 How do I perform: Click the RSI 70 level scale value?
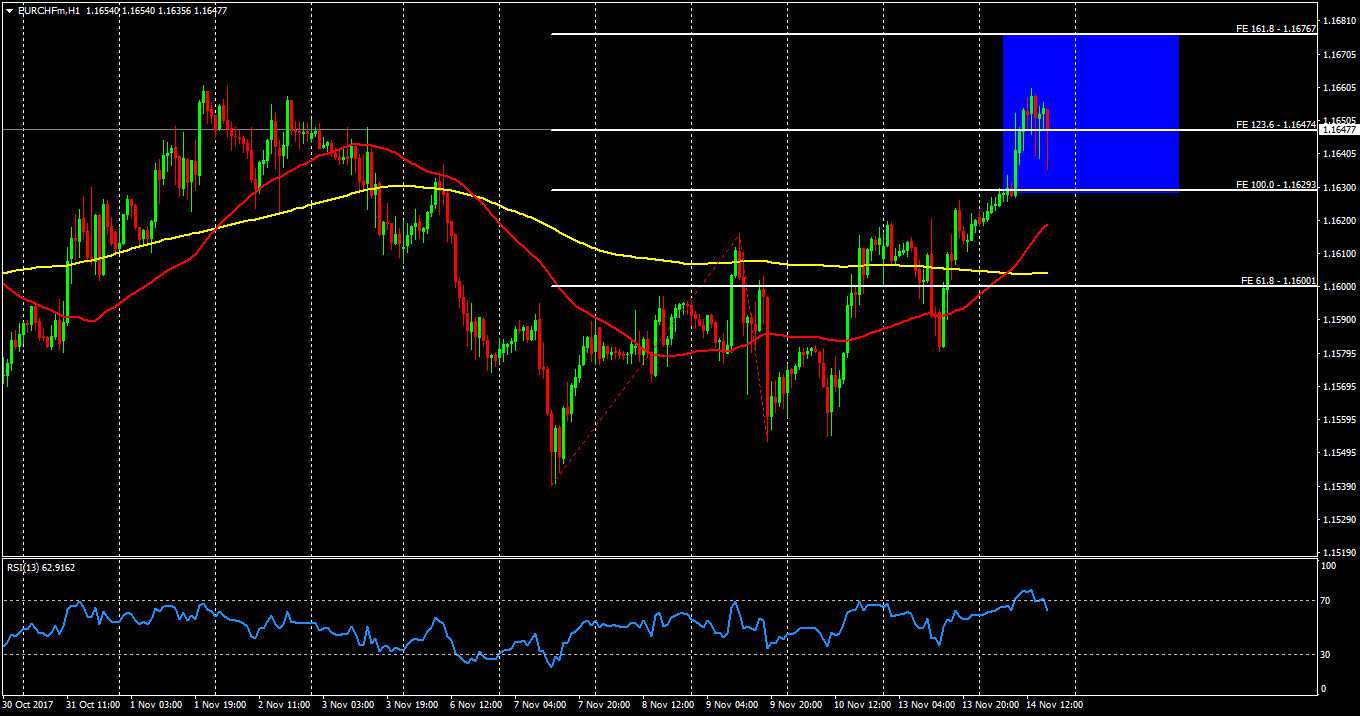tap(1325, 601)
